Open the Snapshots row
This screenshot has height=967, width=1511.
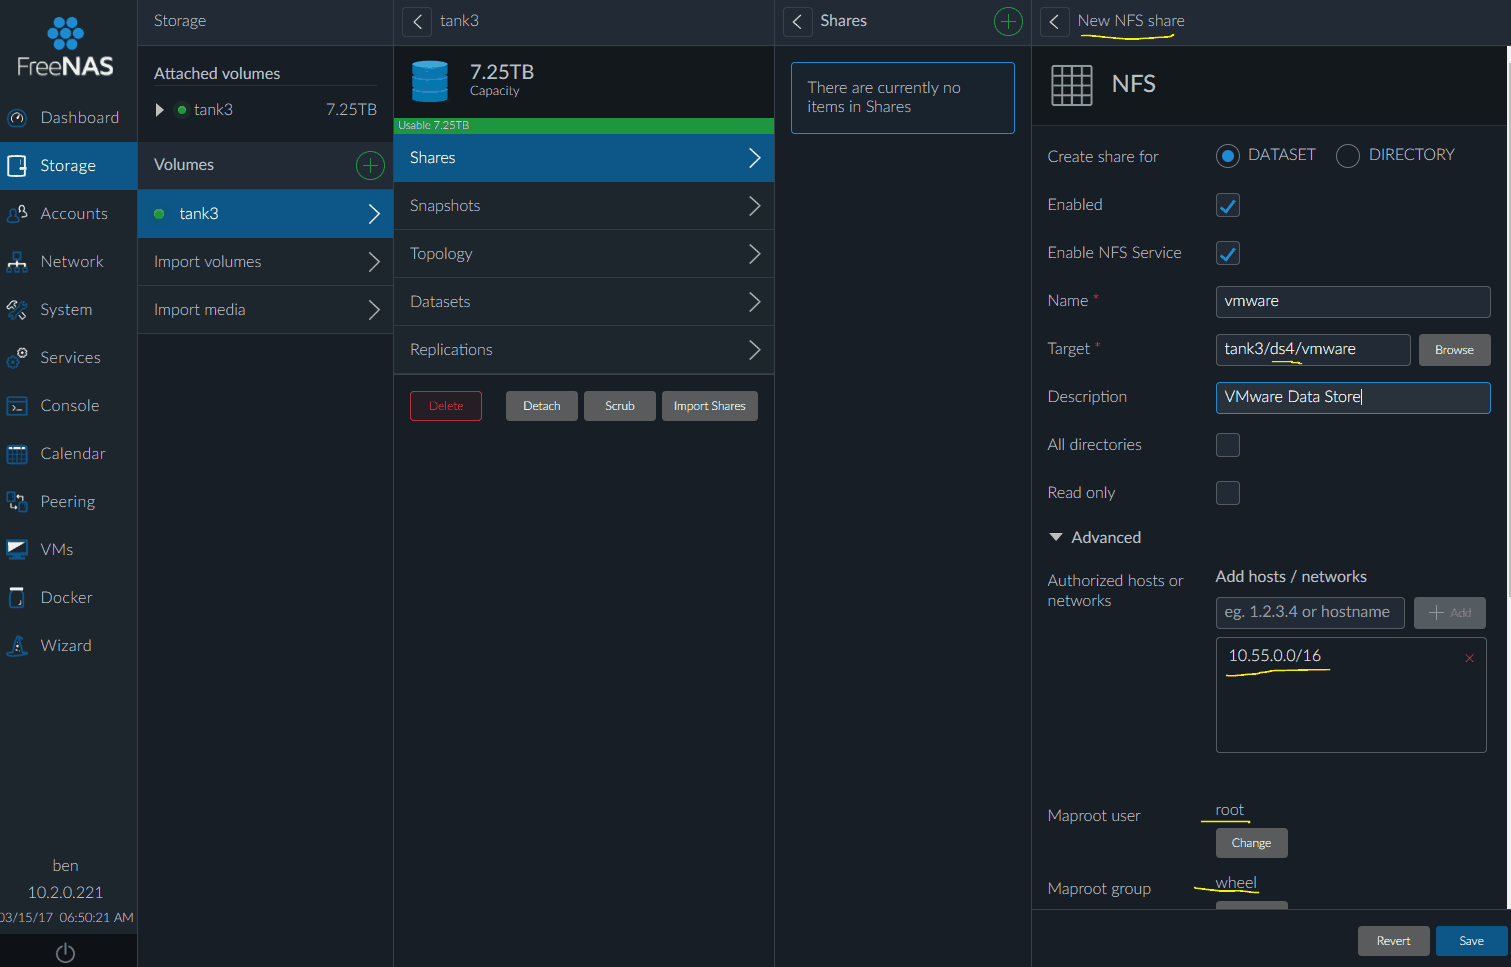click(584, 206)
